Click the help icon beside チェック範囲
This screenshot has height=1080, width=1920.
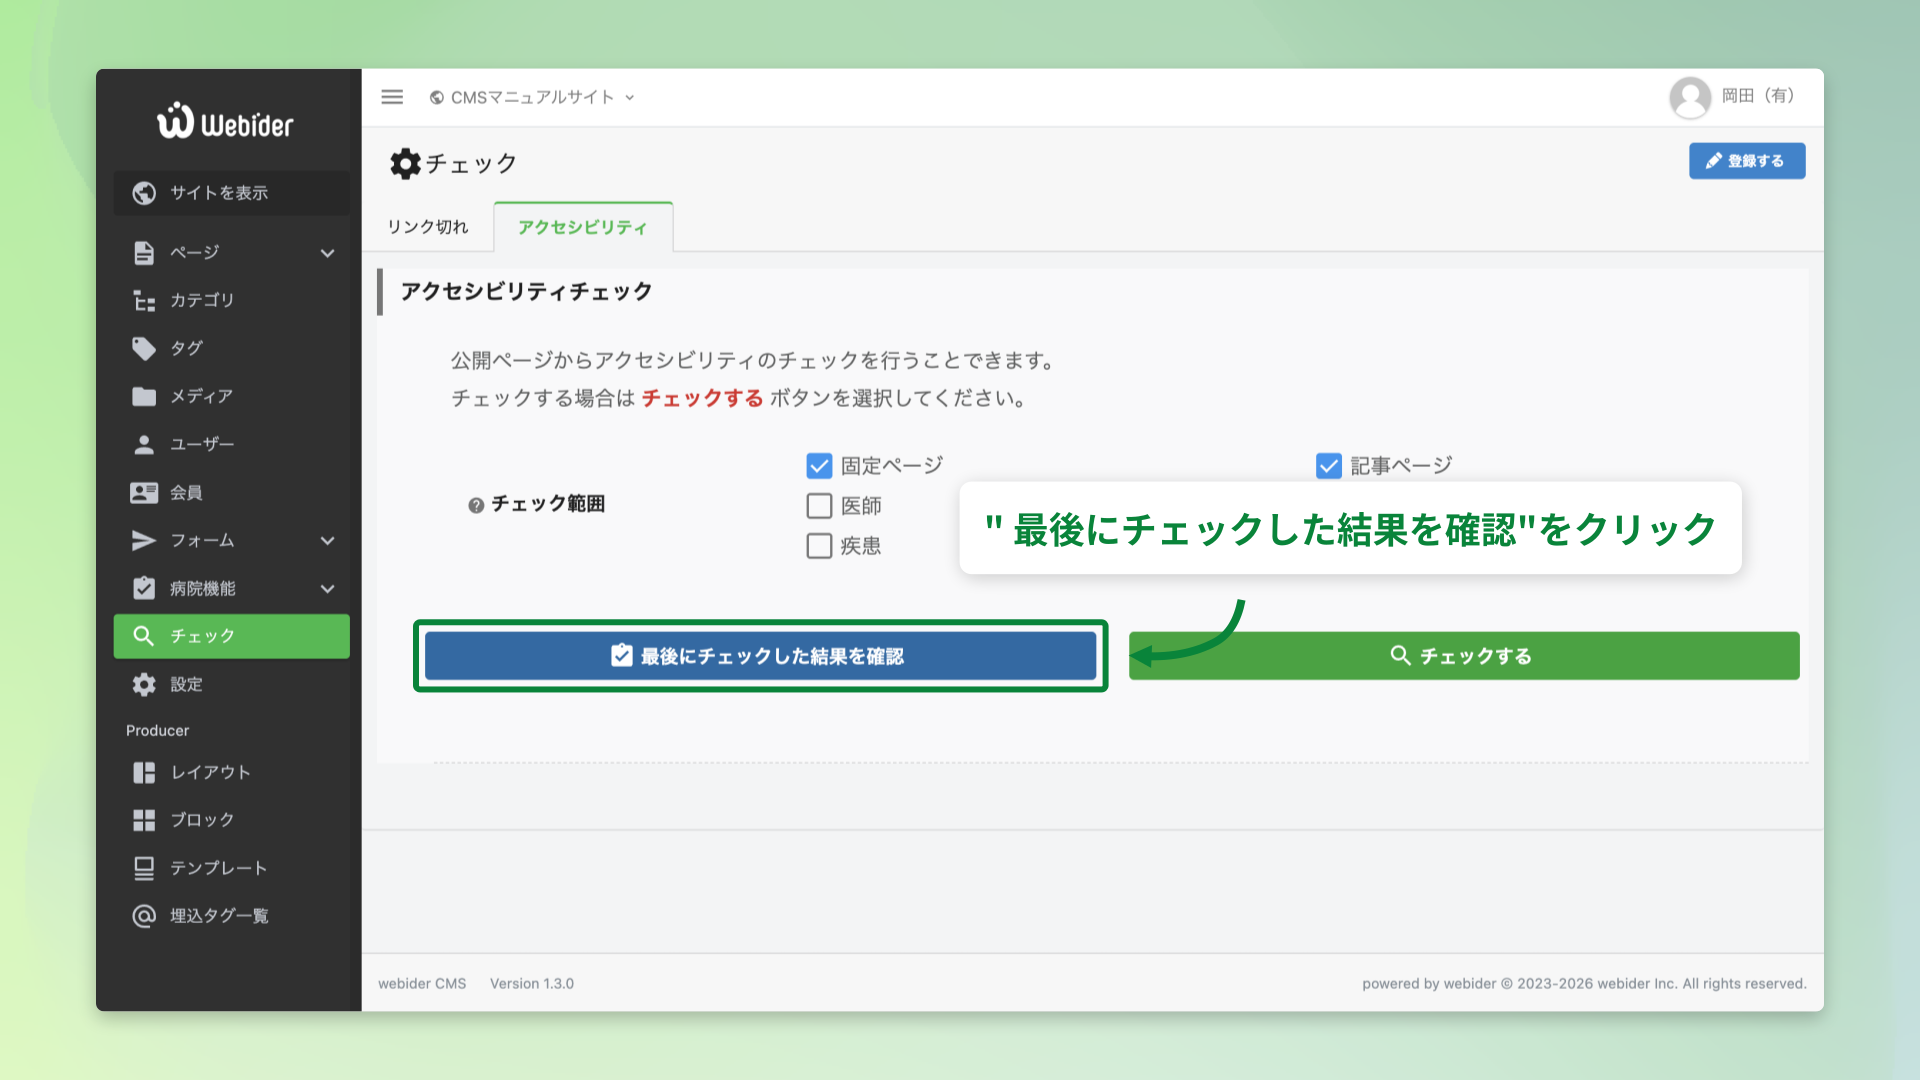(476, 505)
